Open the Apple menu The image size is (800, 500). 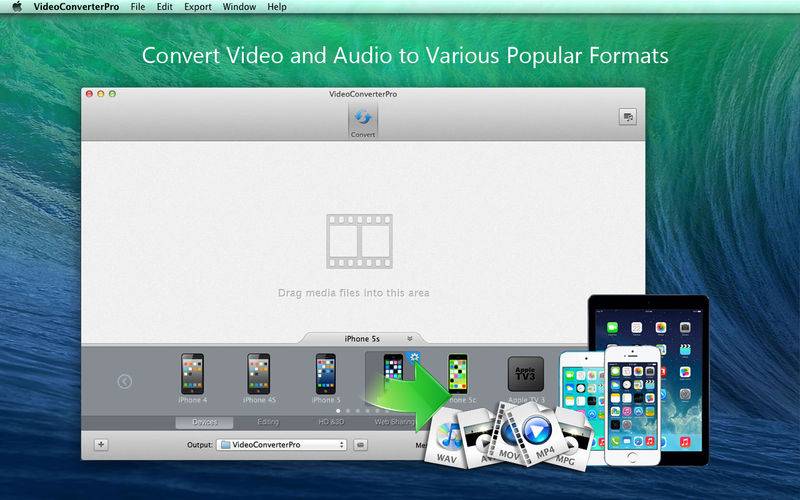pyautogui.click(x=17, y=7)
